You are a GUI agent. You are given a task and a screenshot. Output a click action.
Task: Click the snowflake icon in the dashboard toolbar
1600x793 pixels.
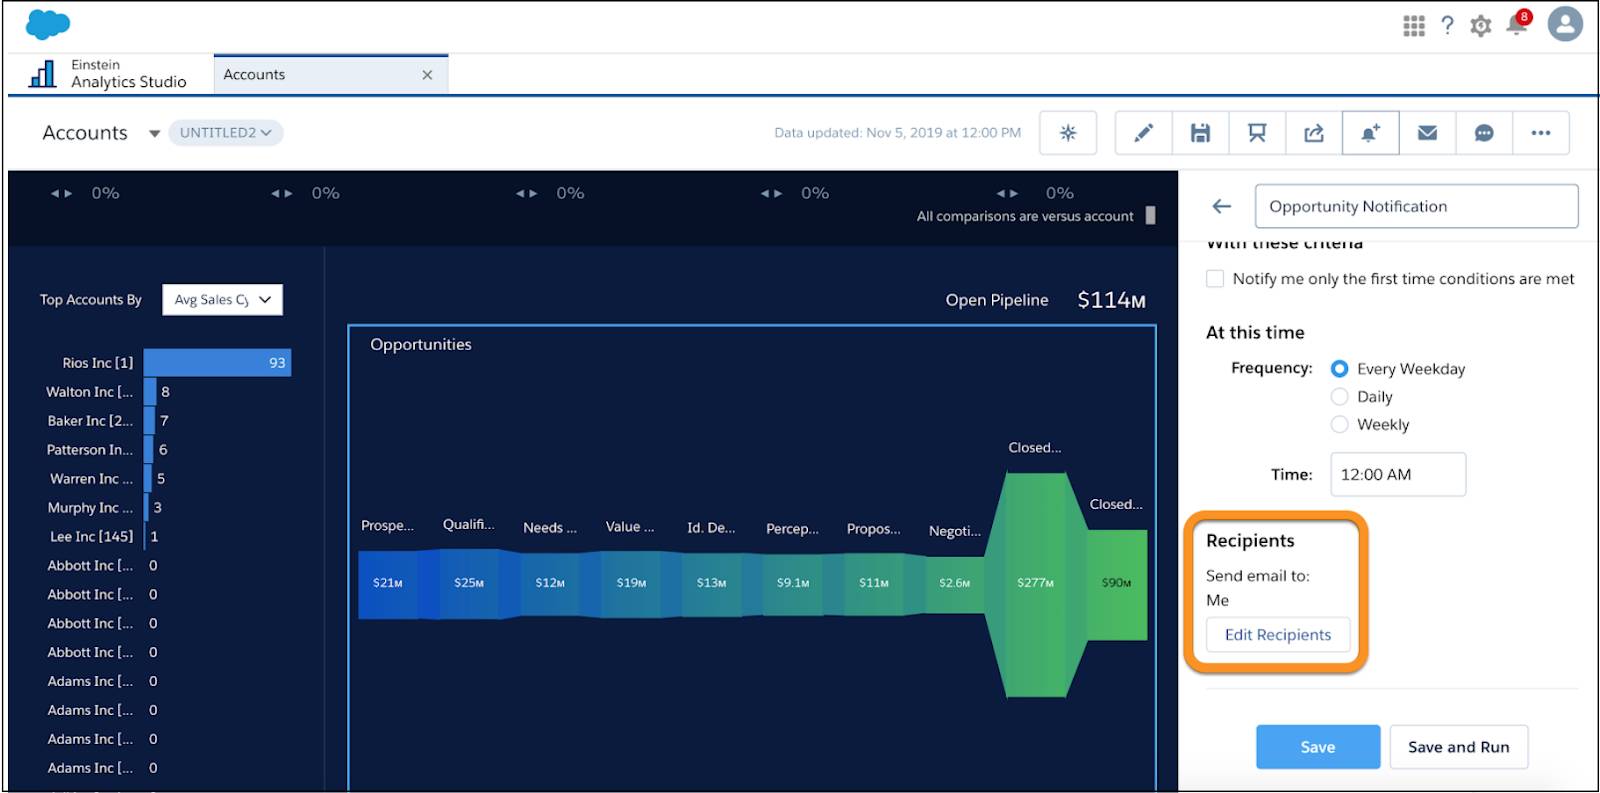(x=1068, y=133)
